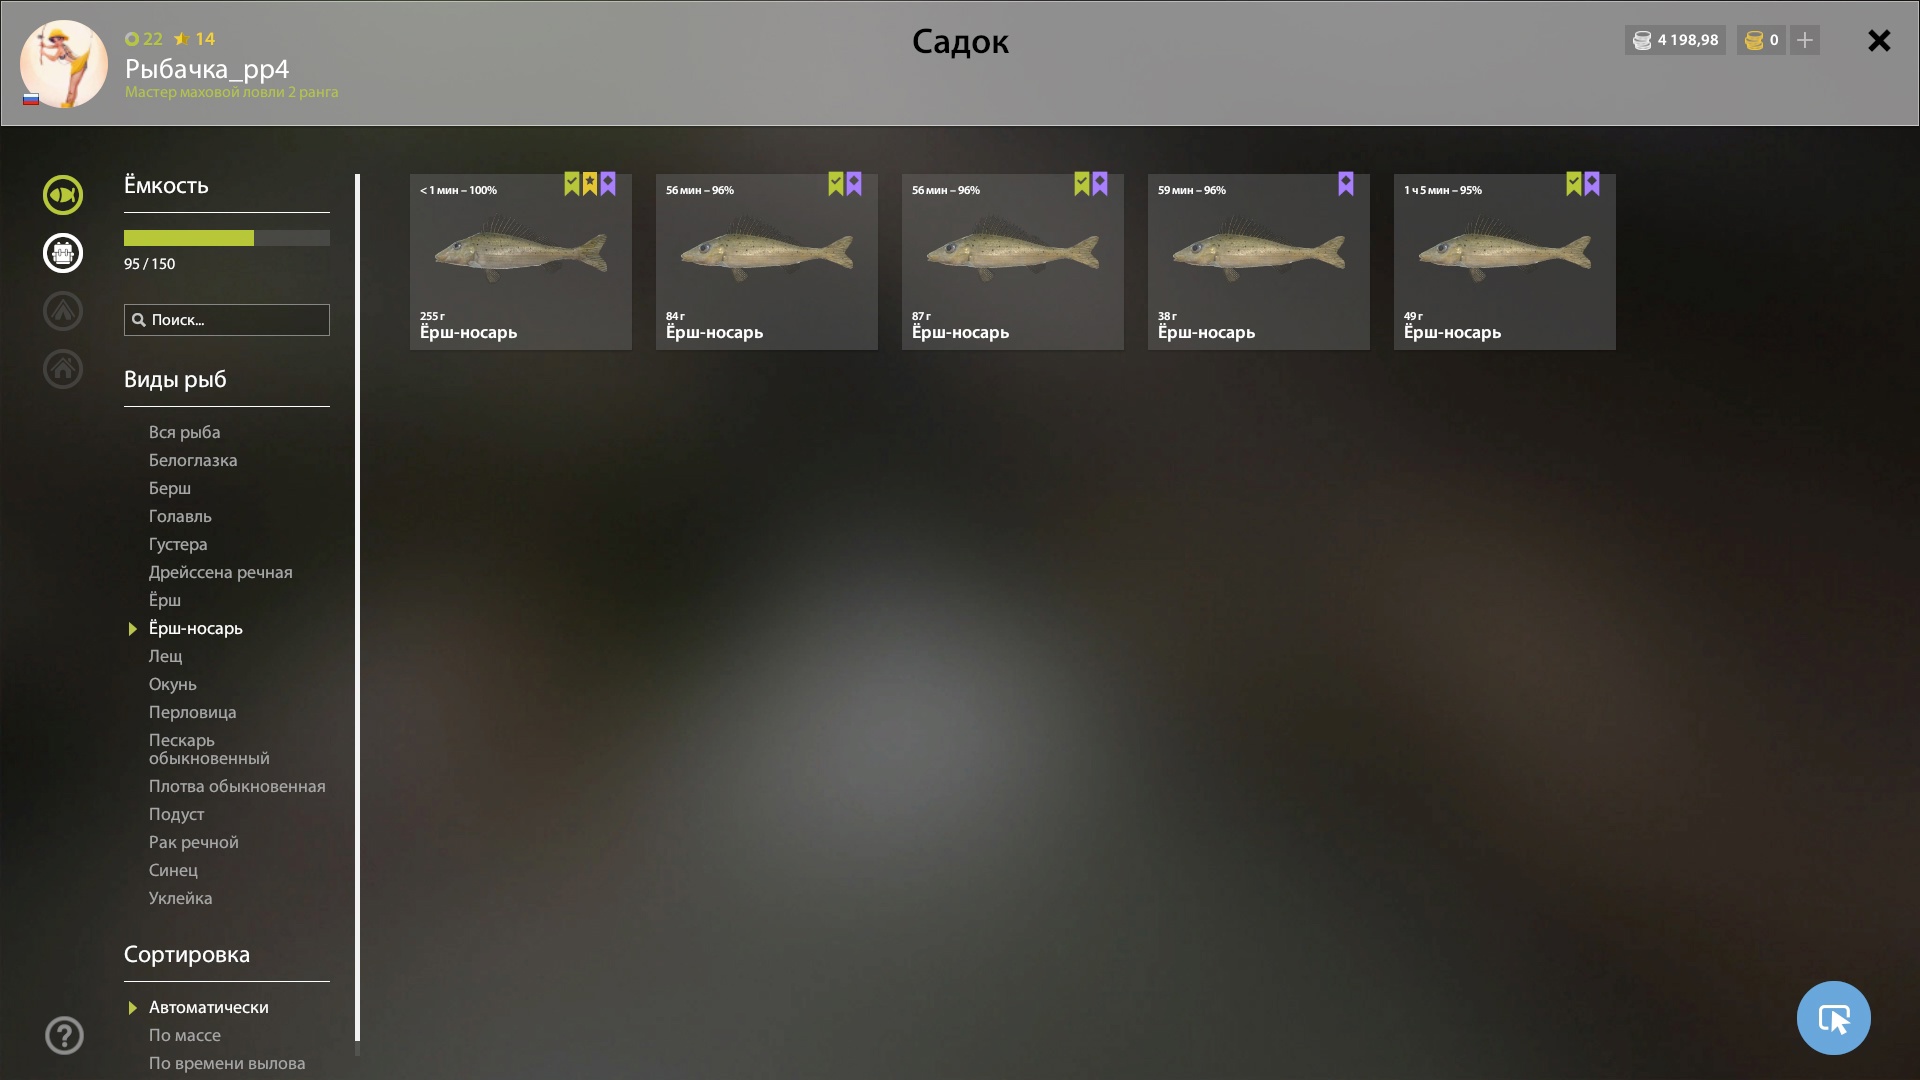Toggle green ribbon on the 49 g fish card
Image resolution: width=1920 pixels, height=1080 pixels.
(1574, 184)
